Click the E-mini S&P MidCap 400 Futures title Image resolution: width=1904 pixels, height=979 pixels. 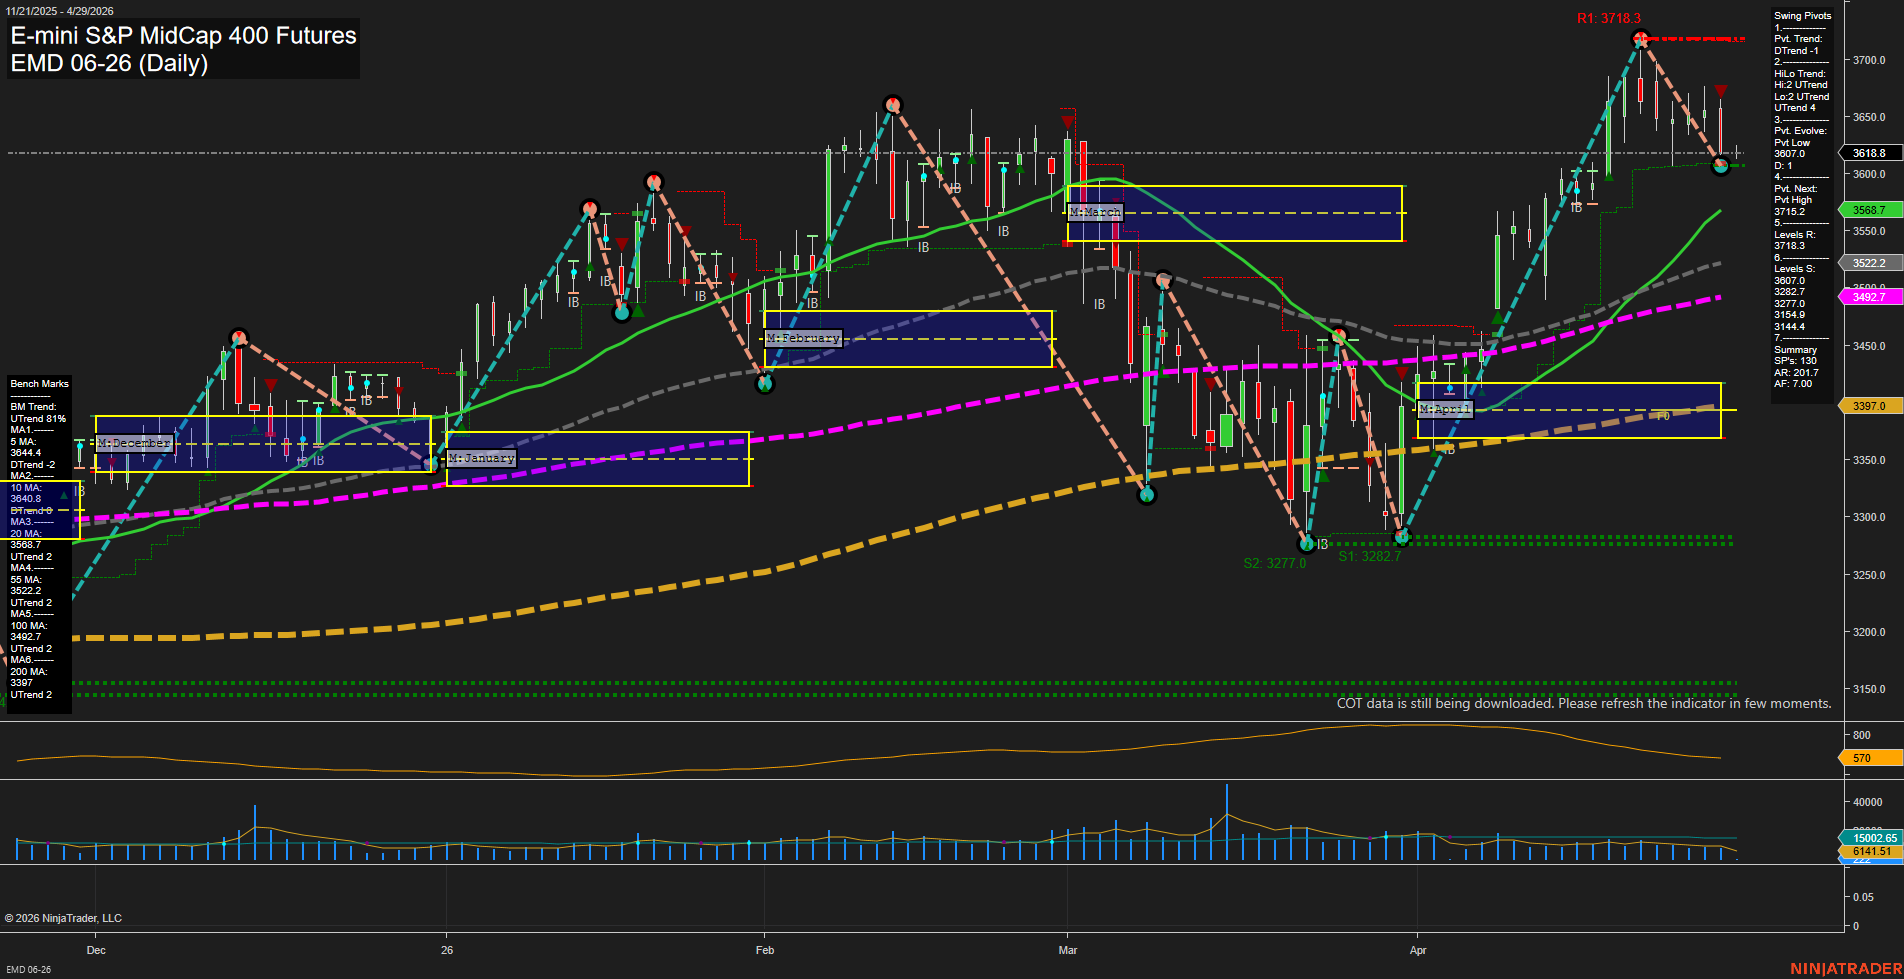[182, 35]
